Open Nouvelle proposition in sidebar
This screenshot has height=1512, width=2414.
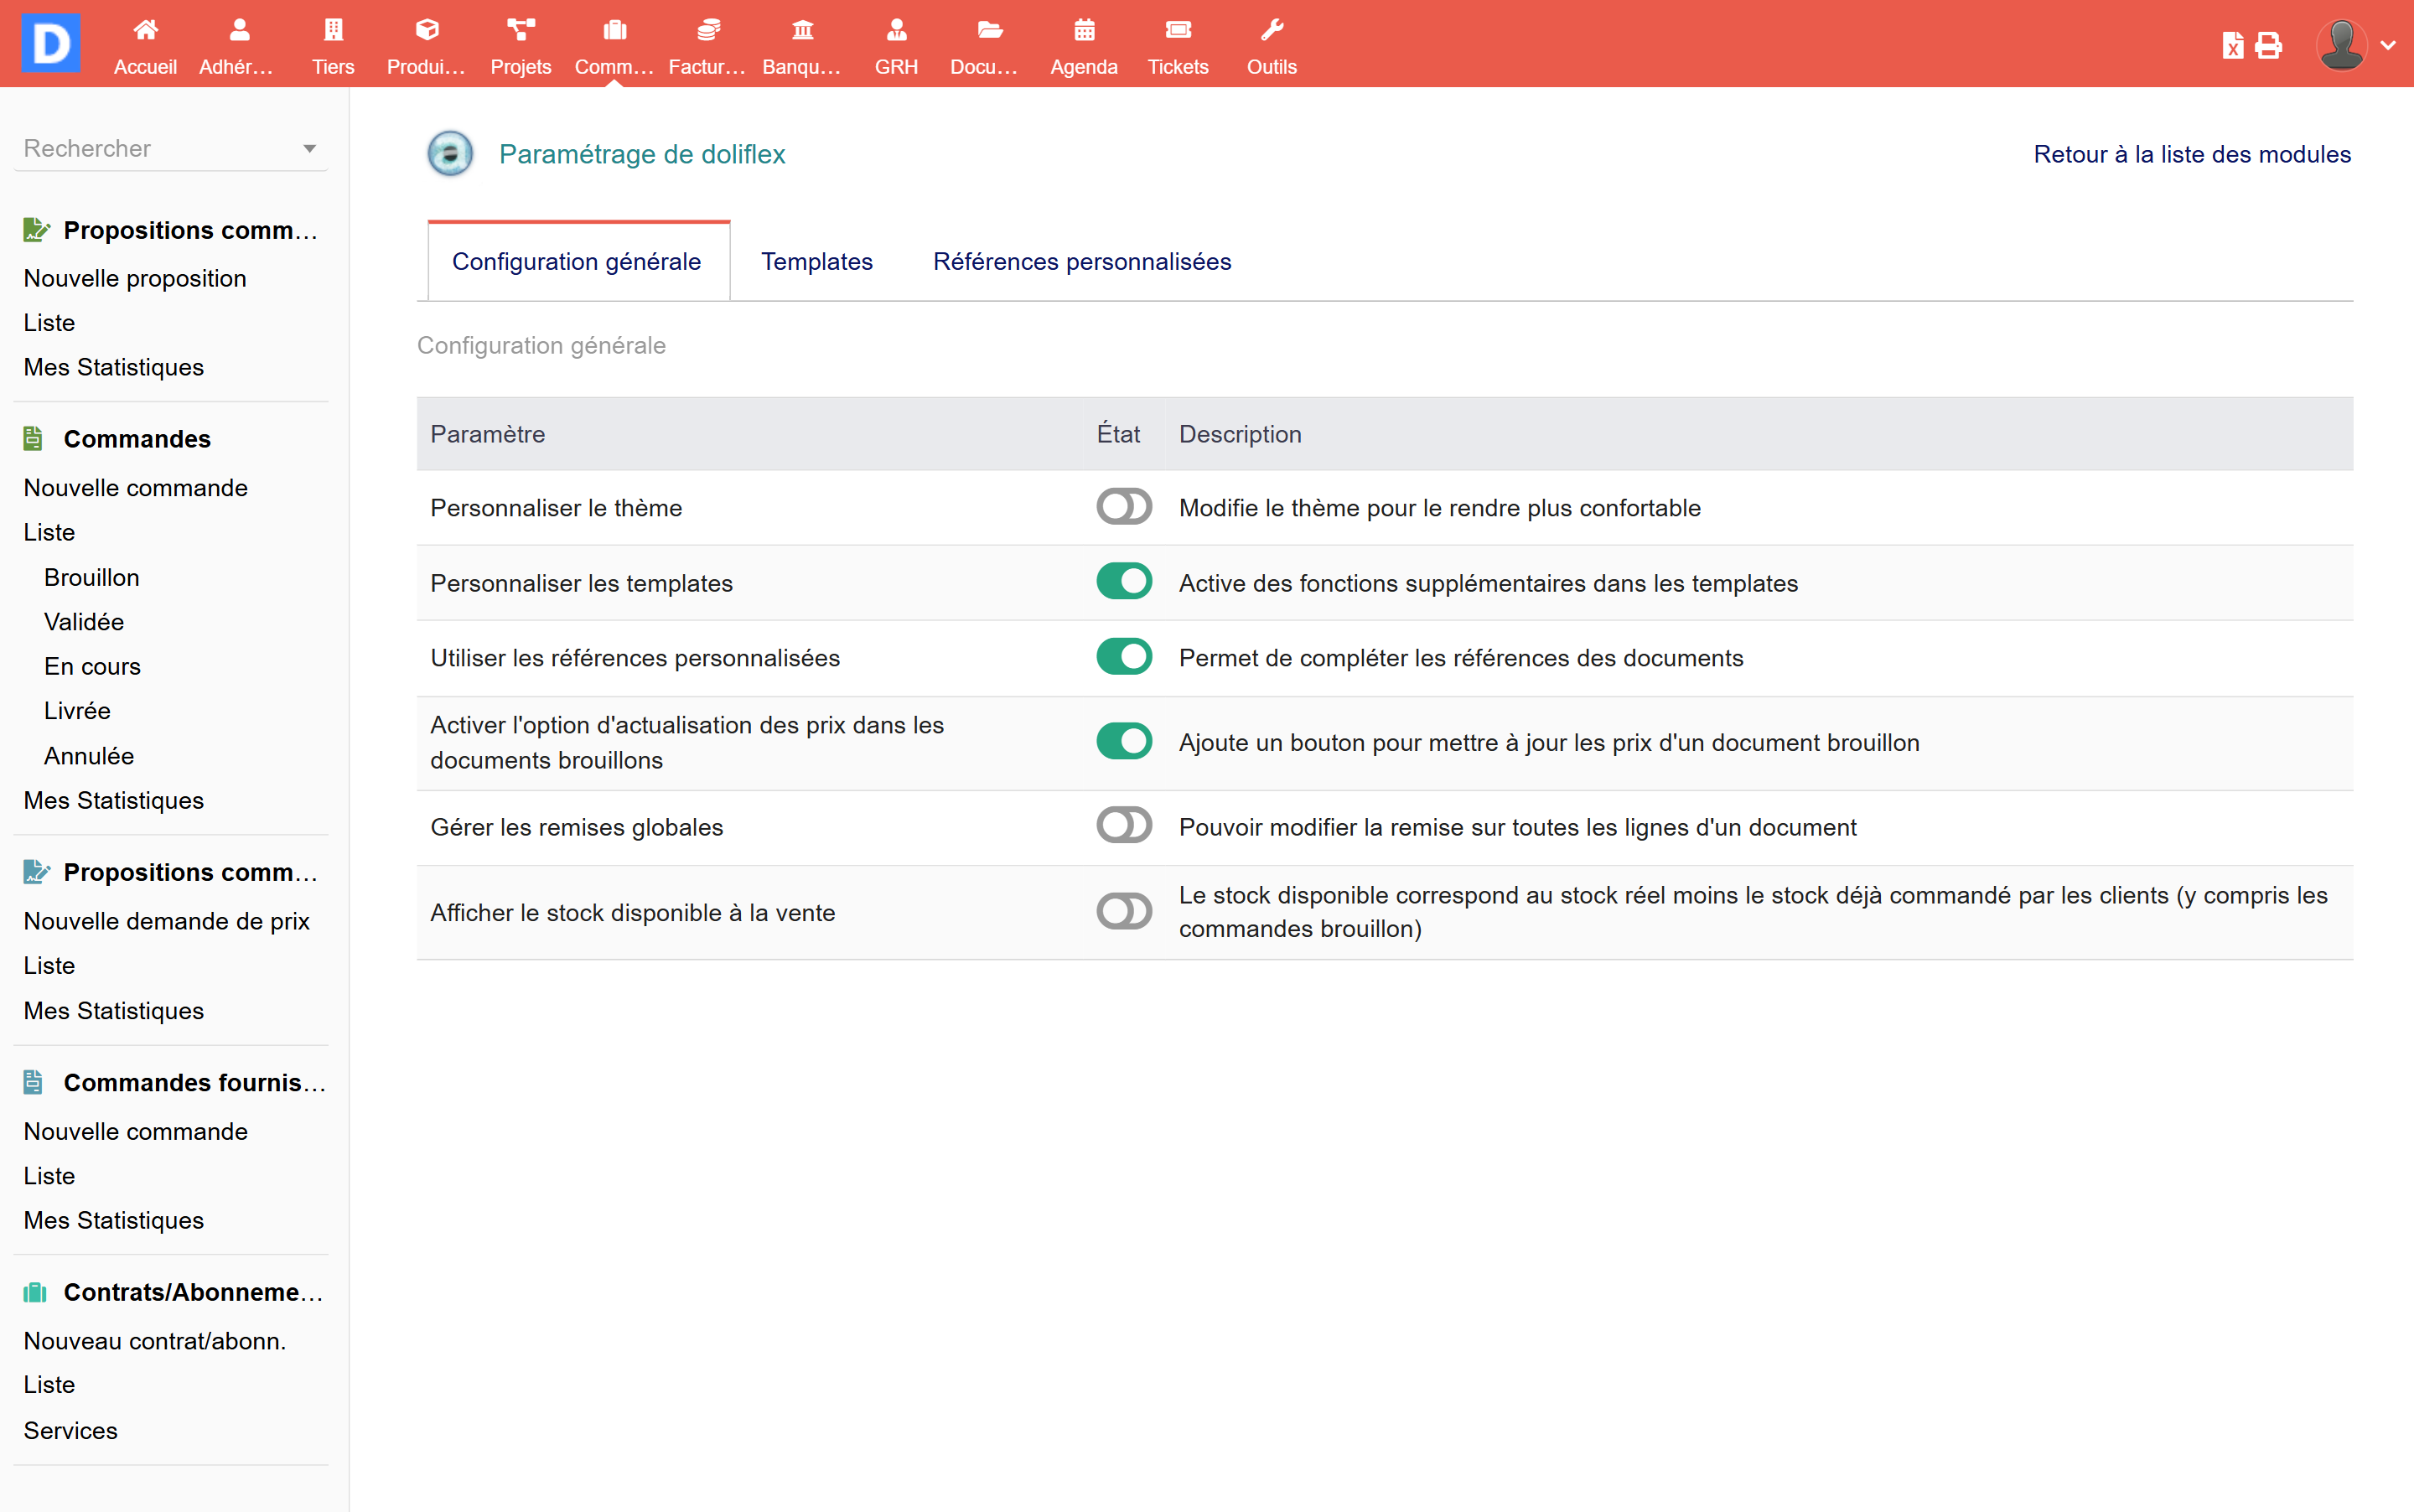(135, 278)
